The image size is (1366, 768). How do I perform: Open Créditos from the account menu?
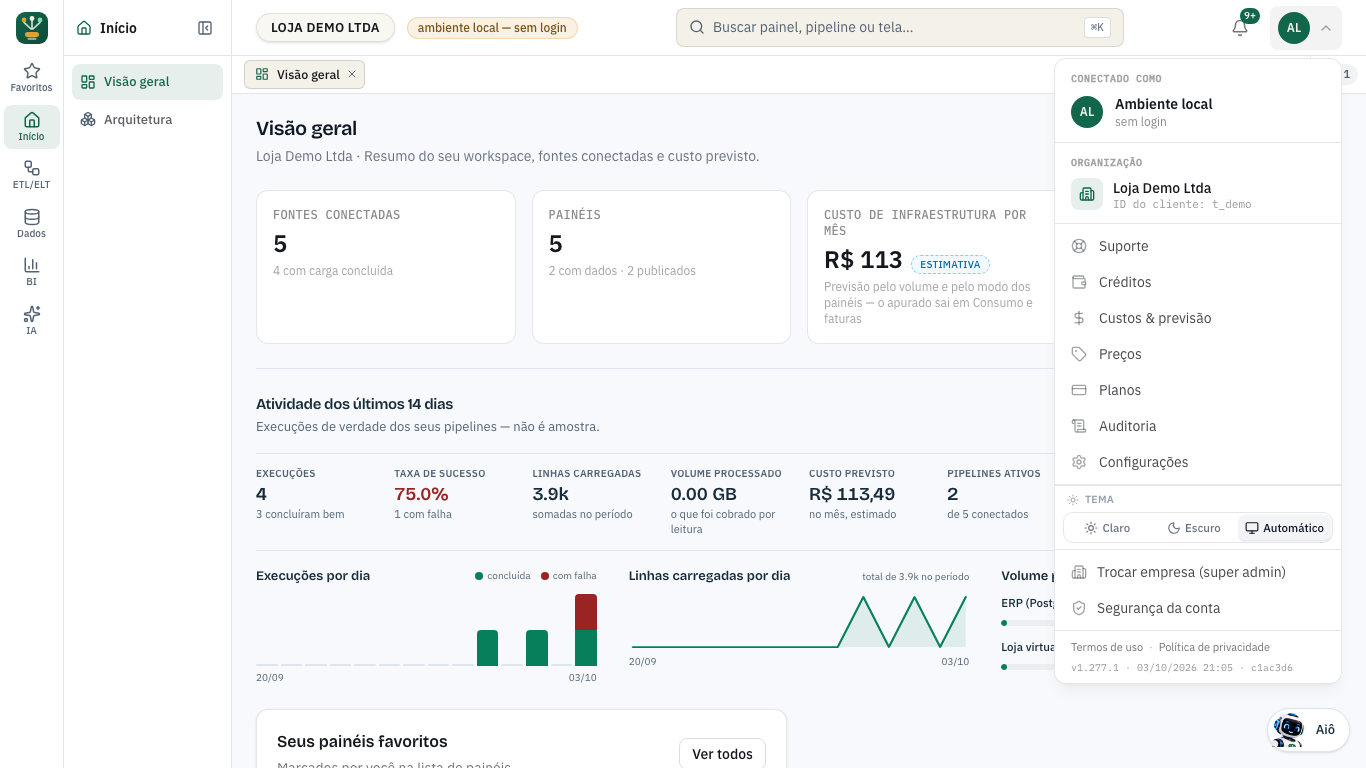click(x=1198, y=282)
